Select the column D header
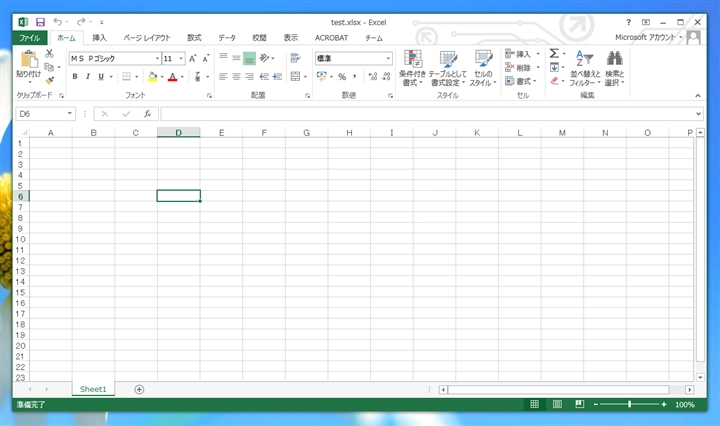 (179, 133)
